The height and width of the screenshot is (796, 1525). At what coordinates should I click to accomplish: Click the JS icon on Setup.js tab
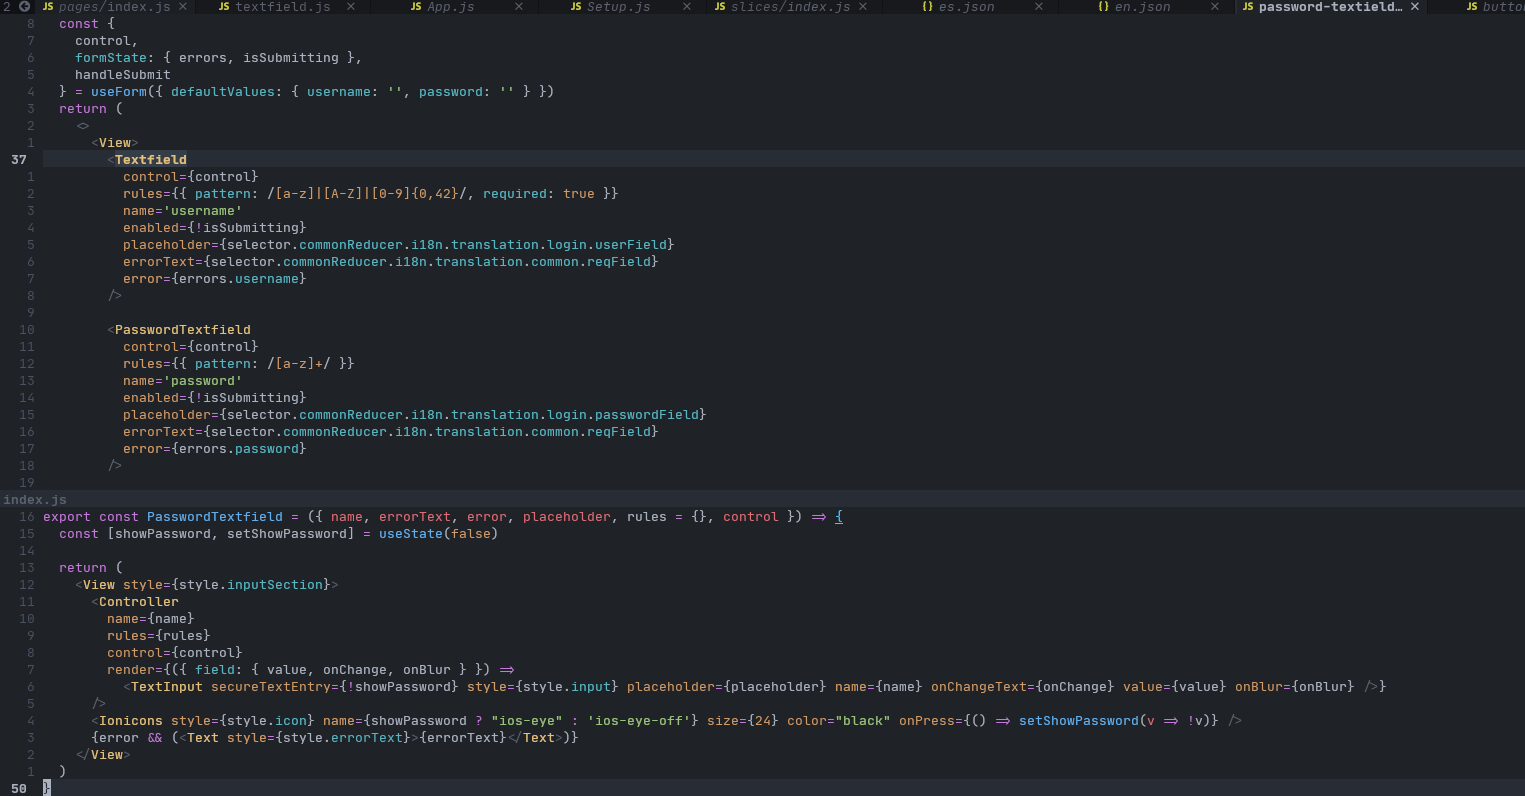pyautogui.click(x=577, y=7)
